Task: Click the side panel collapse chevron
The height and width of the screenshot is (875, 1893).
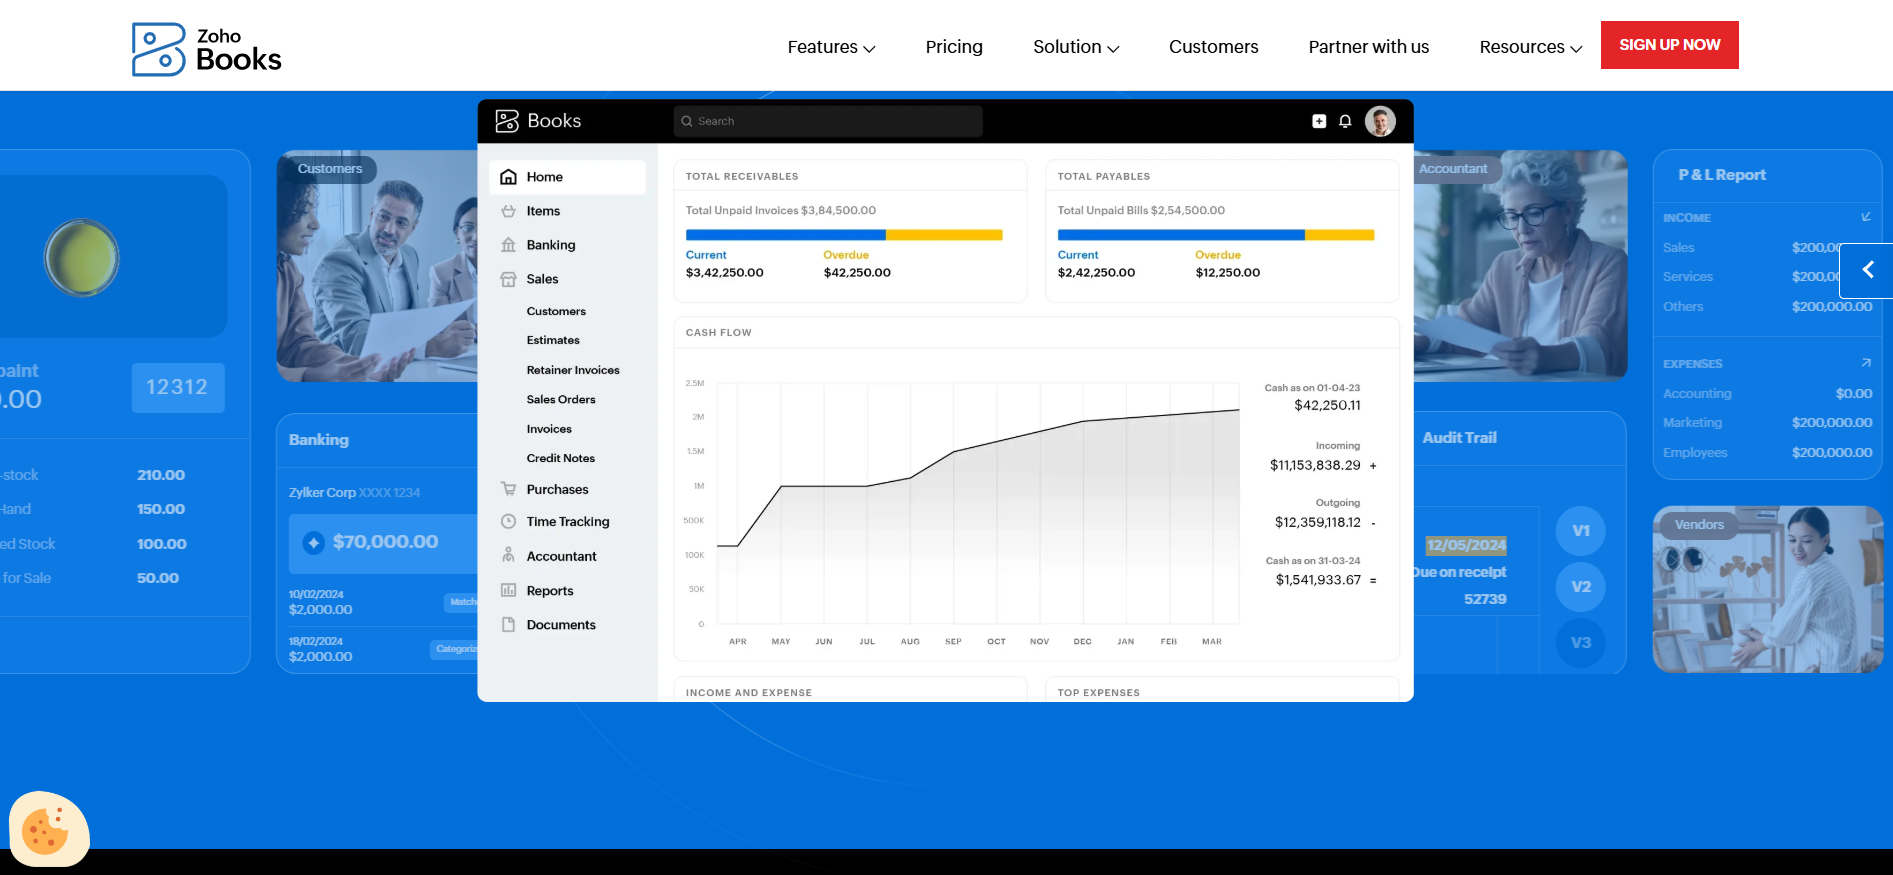Action: [x=1867, y=270]
